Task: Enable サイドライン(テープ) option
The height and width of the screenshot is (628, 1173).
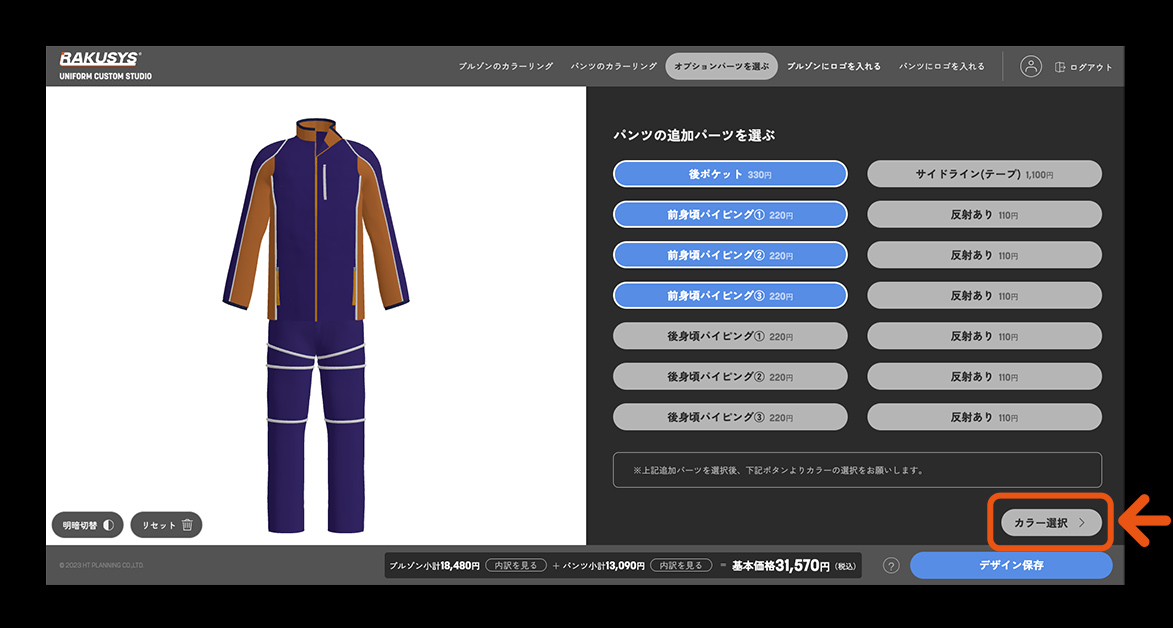Action: click(984, 174)
